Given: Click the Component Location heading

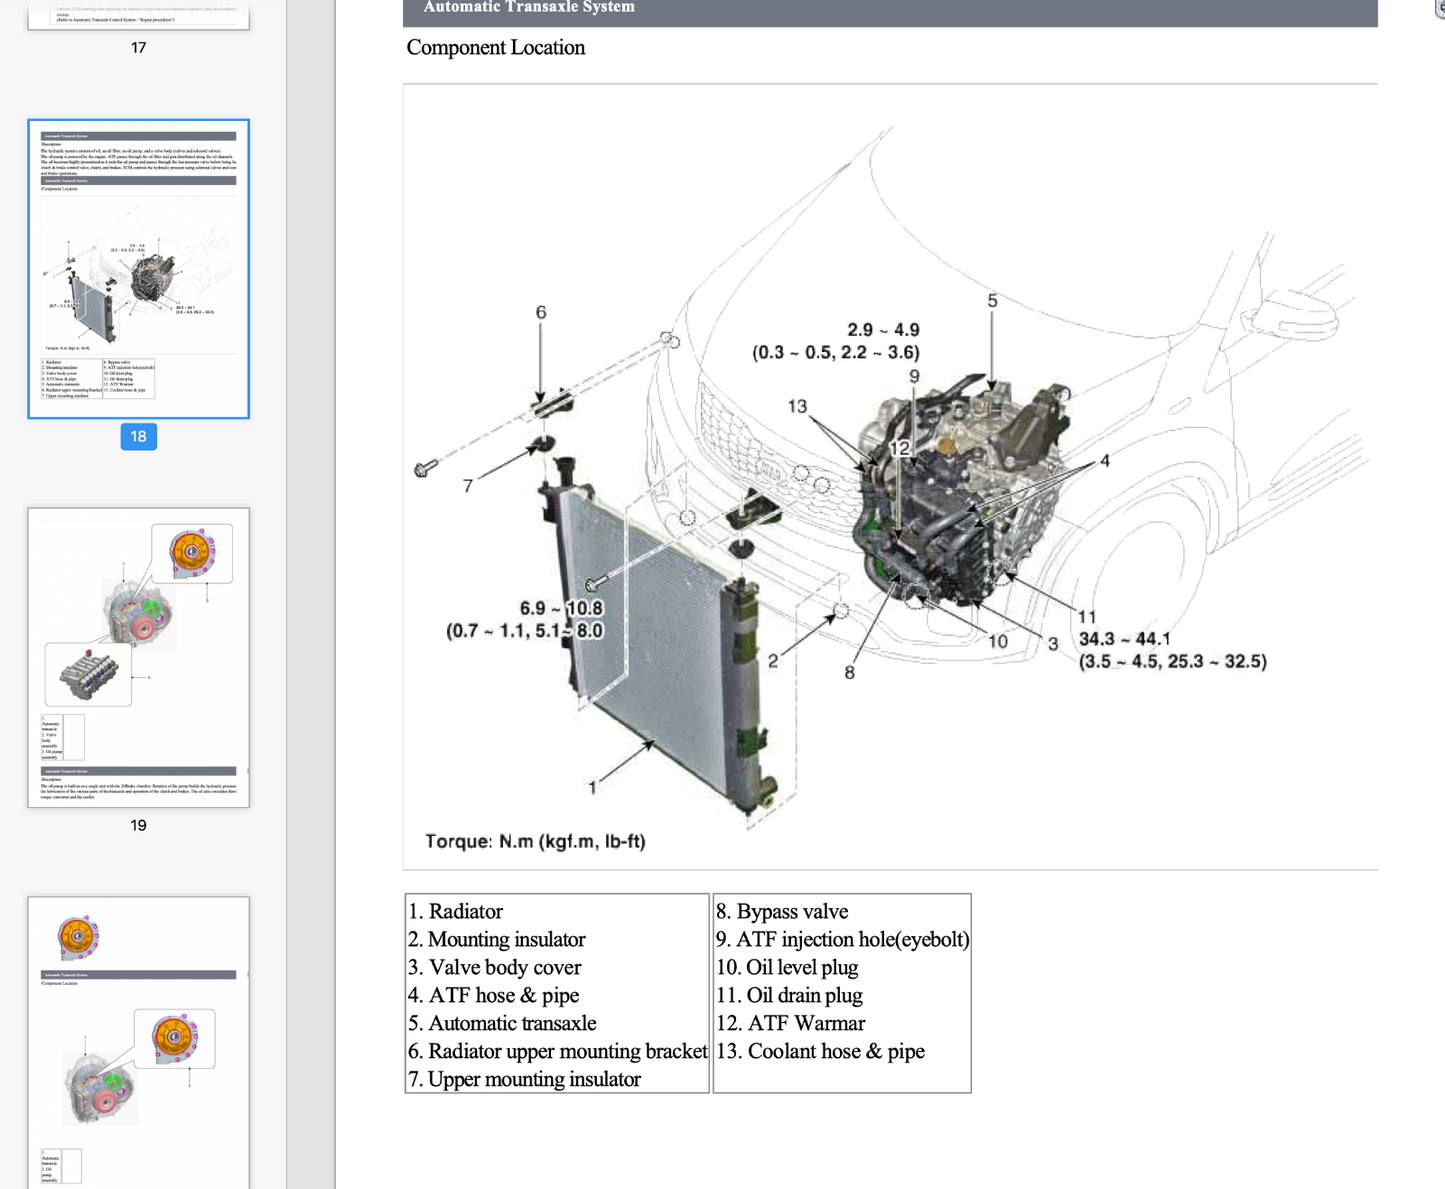Looking at the screenshot, I should pyautogui.click(x=495, y=48).
